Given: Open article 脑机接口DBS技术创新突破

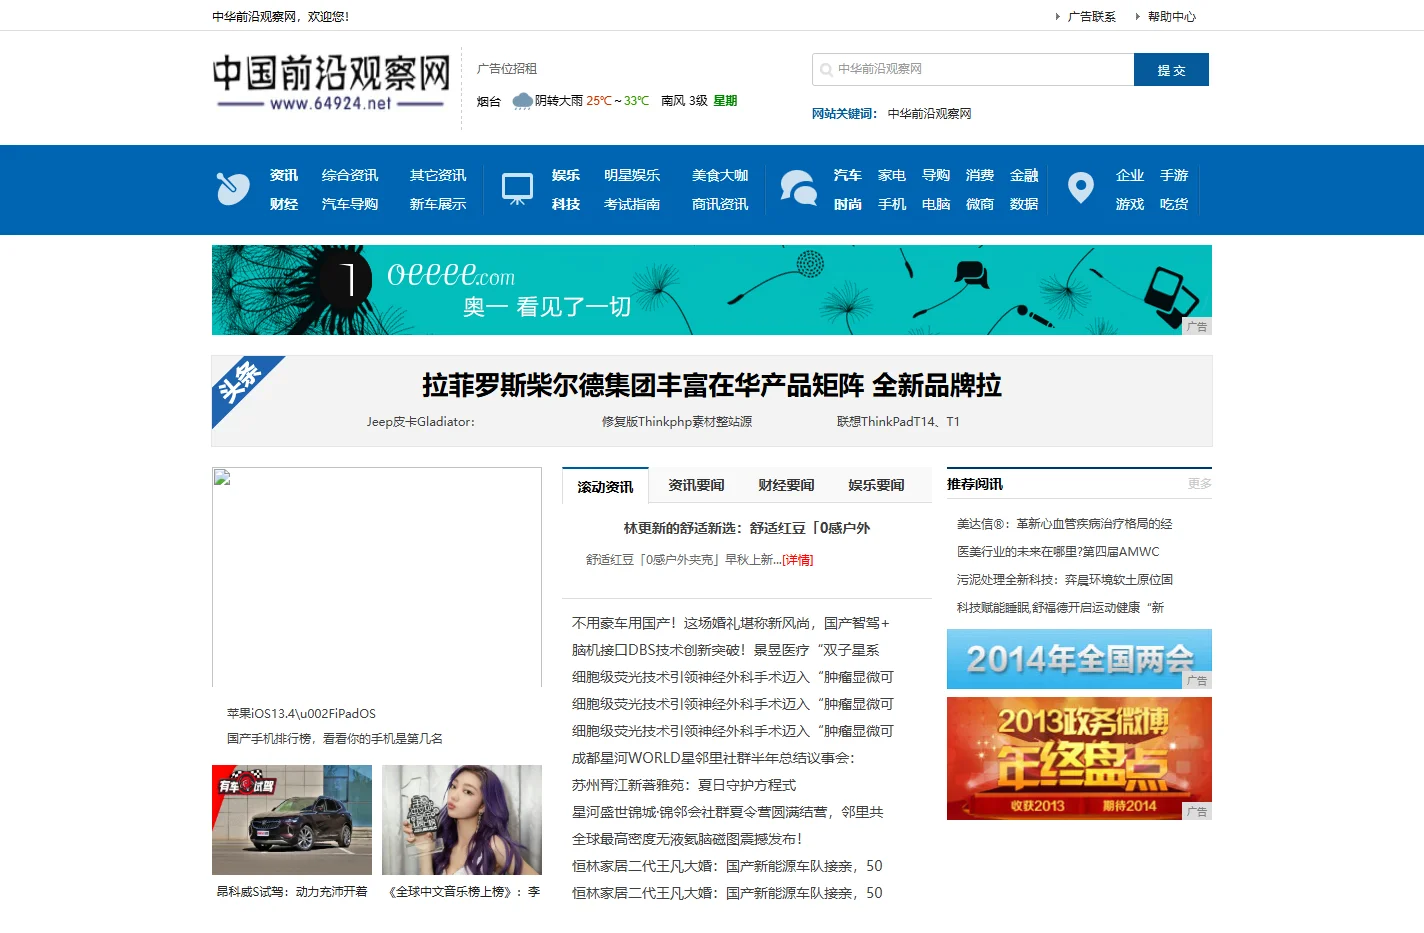Looking at the screenshot, I should (x=726, y=650).
